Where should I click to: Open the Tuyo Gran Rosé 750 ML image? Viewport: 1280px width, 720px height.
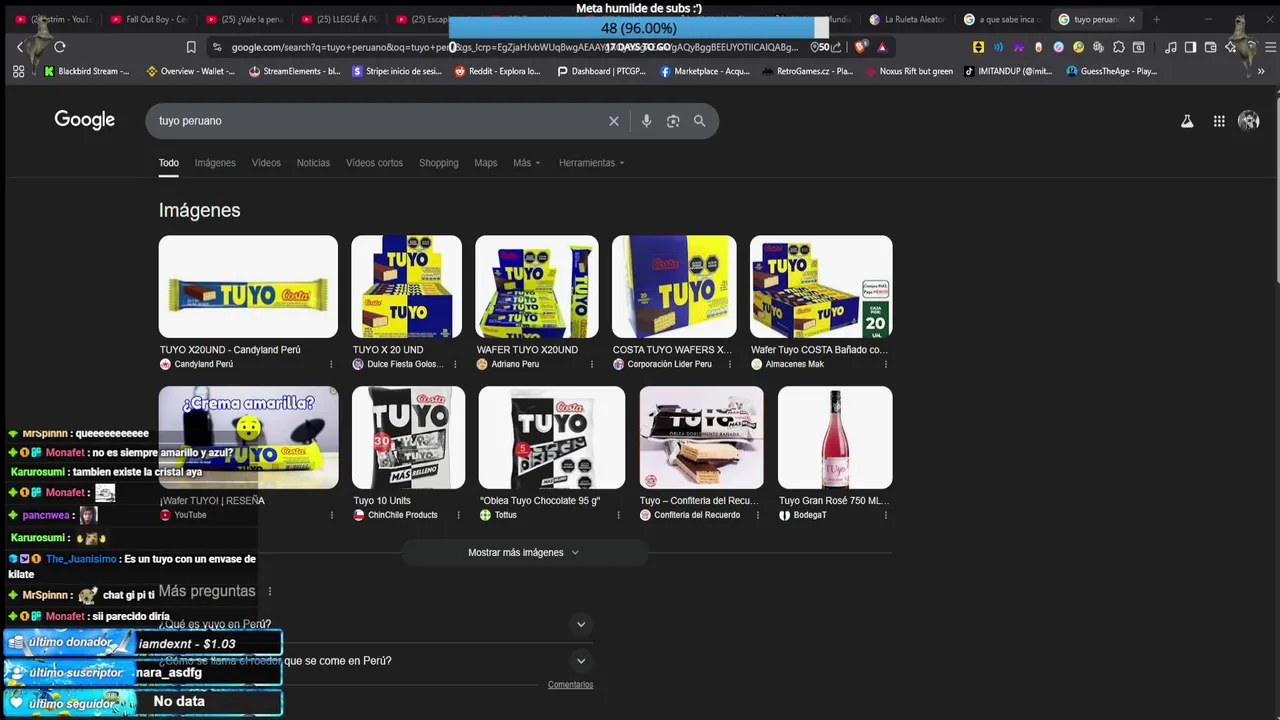click(835, 437)
